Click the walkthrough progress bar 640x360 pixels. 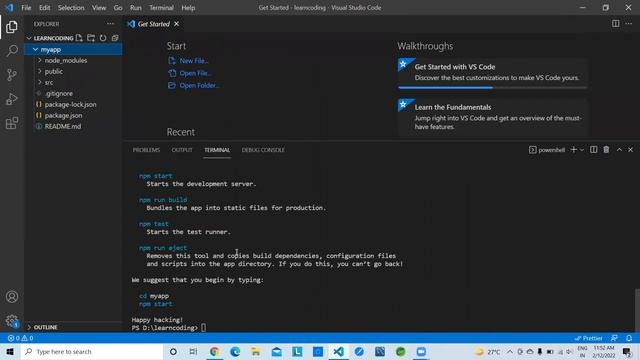pos(493,87)
